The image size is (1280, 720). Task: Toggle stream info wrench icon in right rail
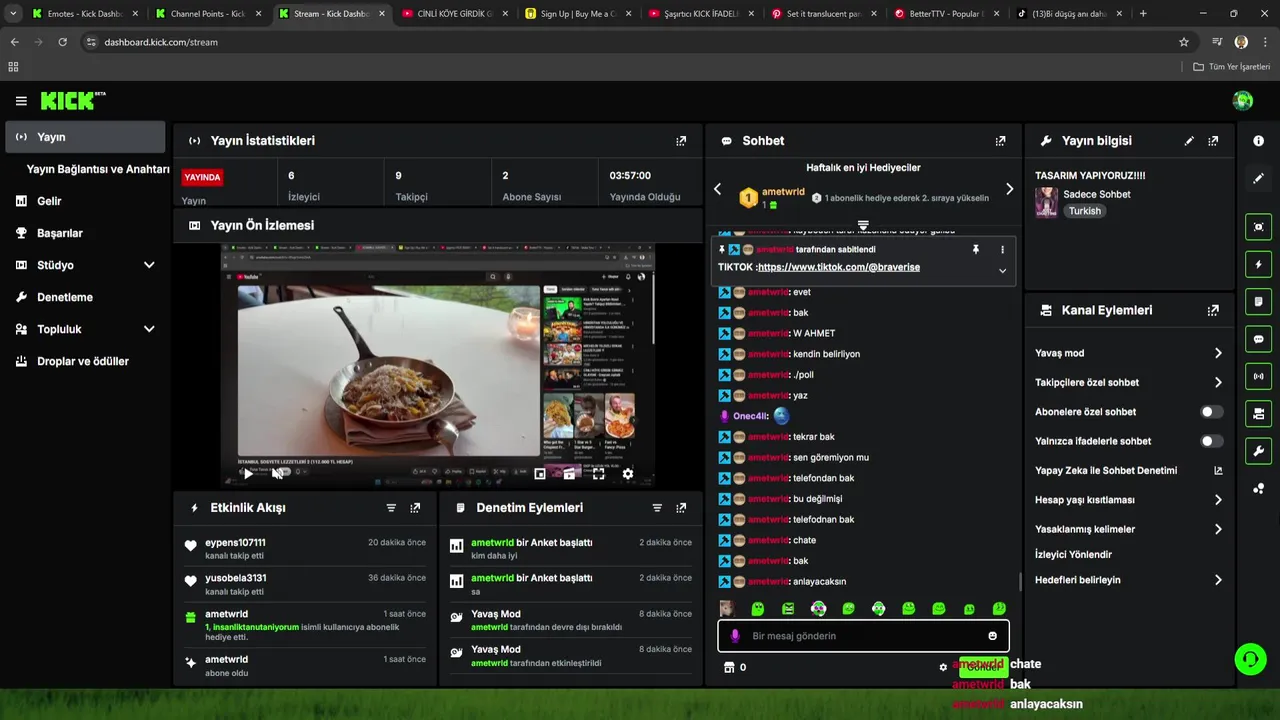pyautogui.click(x=1258, y=451)
